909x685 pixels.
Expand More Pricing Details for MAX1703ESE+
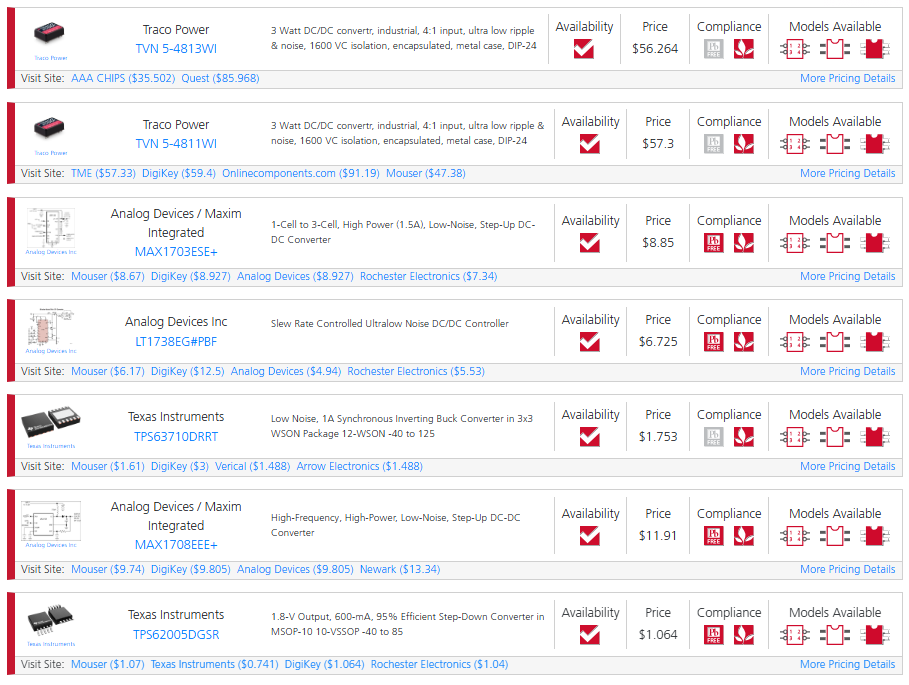click(848, 276)
